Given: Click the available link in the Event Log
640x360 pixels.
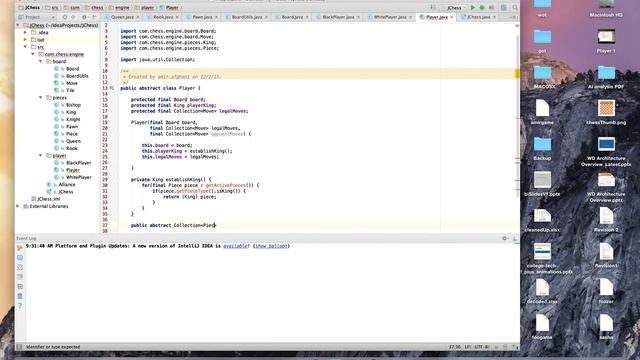Looking at the screenshot, I should [x=236, y=246].
